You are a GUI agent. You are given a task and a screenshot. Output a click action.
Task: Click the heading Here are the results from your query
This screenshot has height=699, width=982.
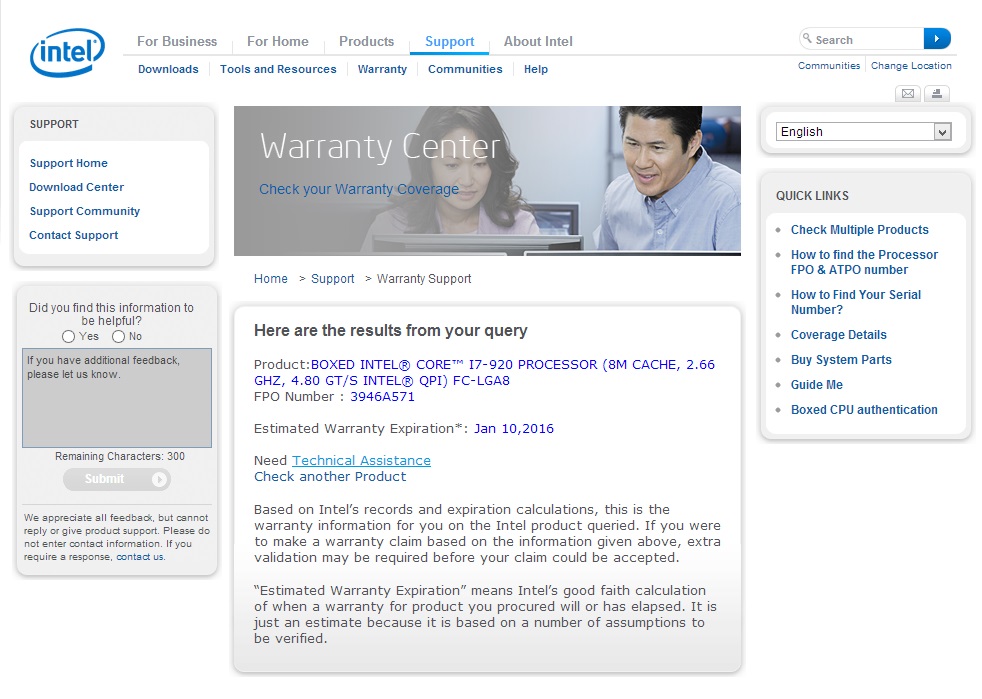(391, 331)
